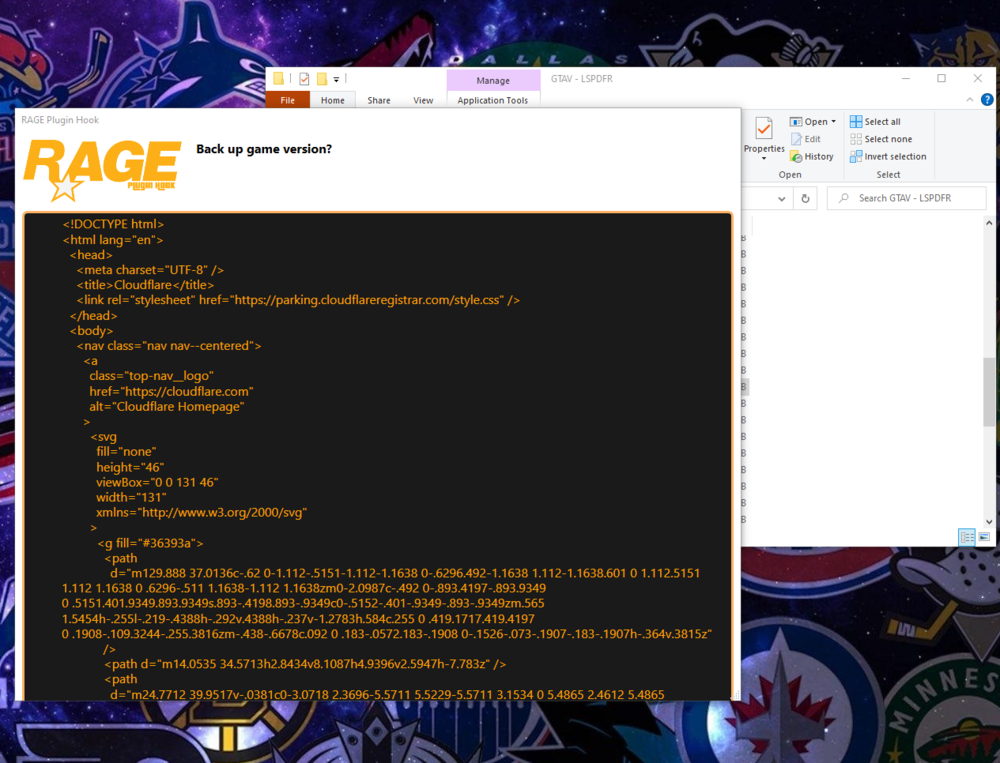Switch to the View ribbon tab
The height and width of the screenshot is (763, 1000).
(x=423, y=100)
